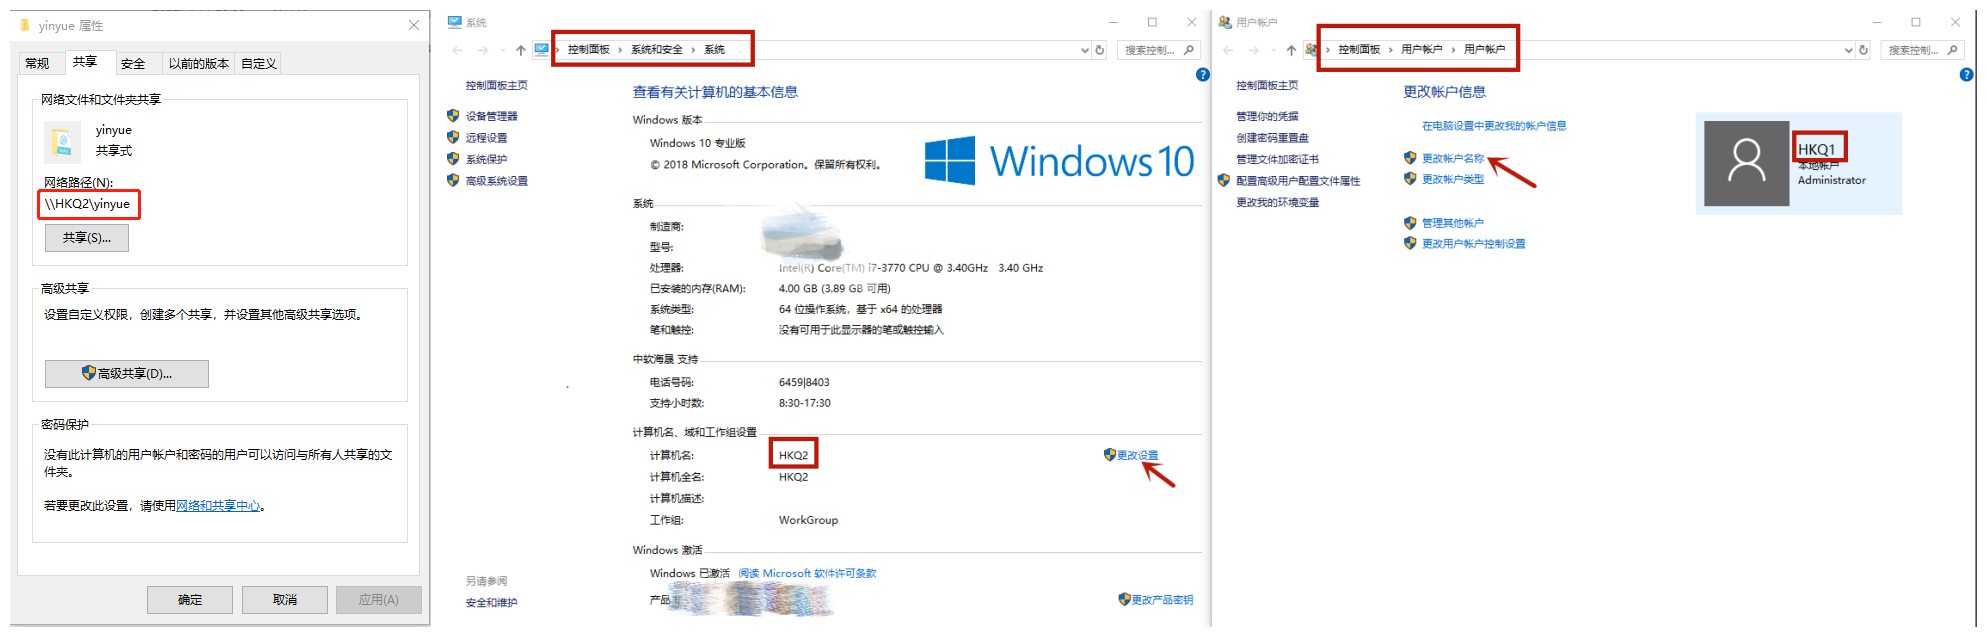
Task: Open 设备管理器
Action: pos(491,117)
